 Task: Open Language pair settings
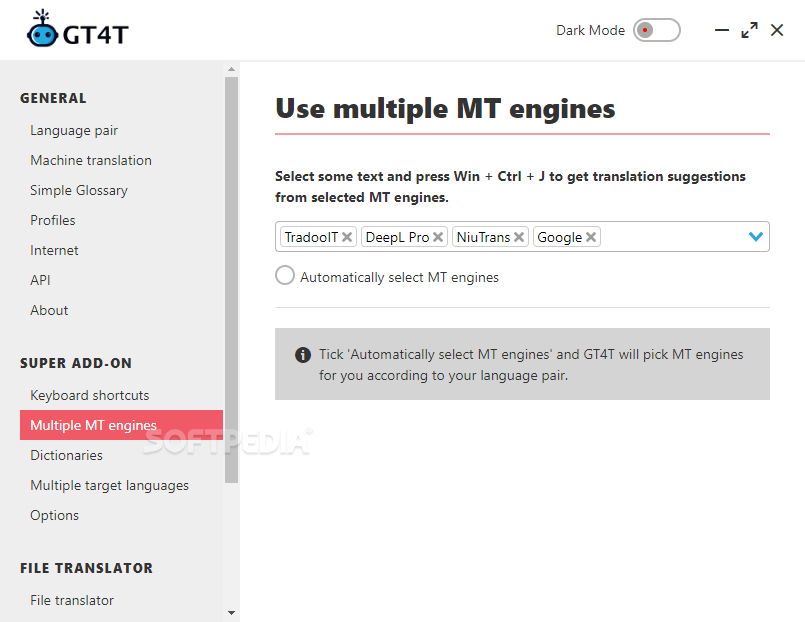pyautogui.click(x=74, y=130)
